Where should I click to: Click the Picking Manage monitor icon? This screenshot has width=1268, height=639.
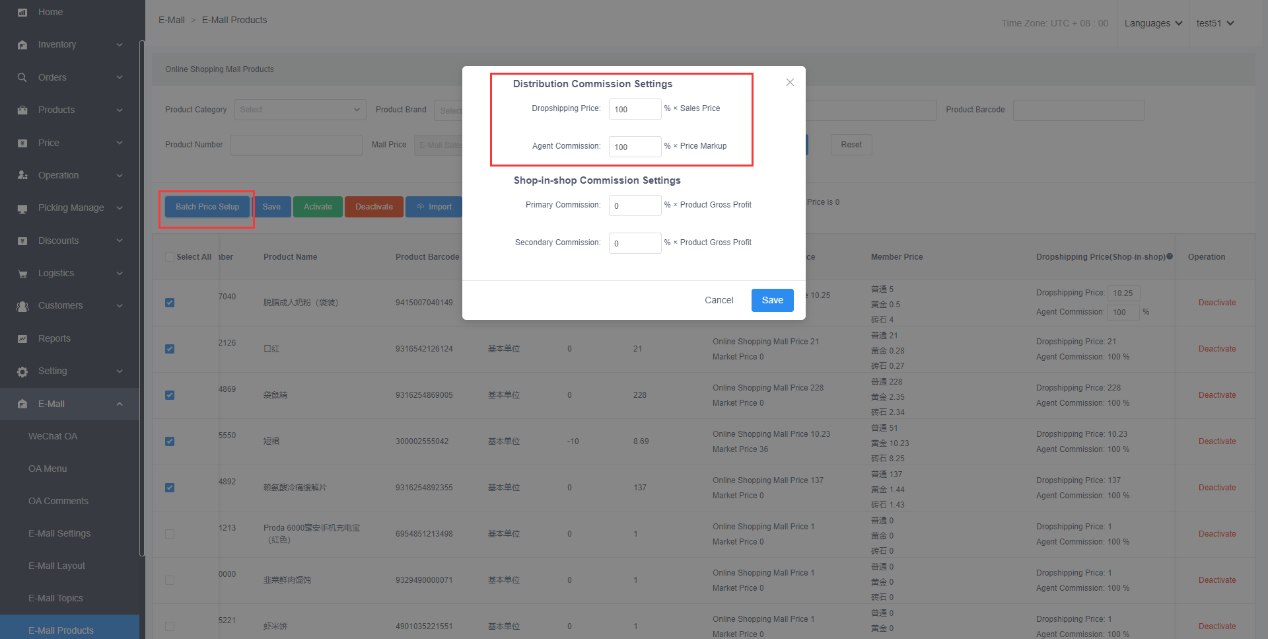(22, 208)
